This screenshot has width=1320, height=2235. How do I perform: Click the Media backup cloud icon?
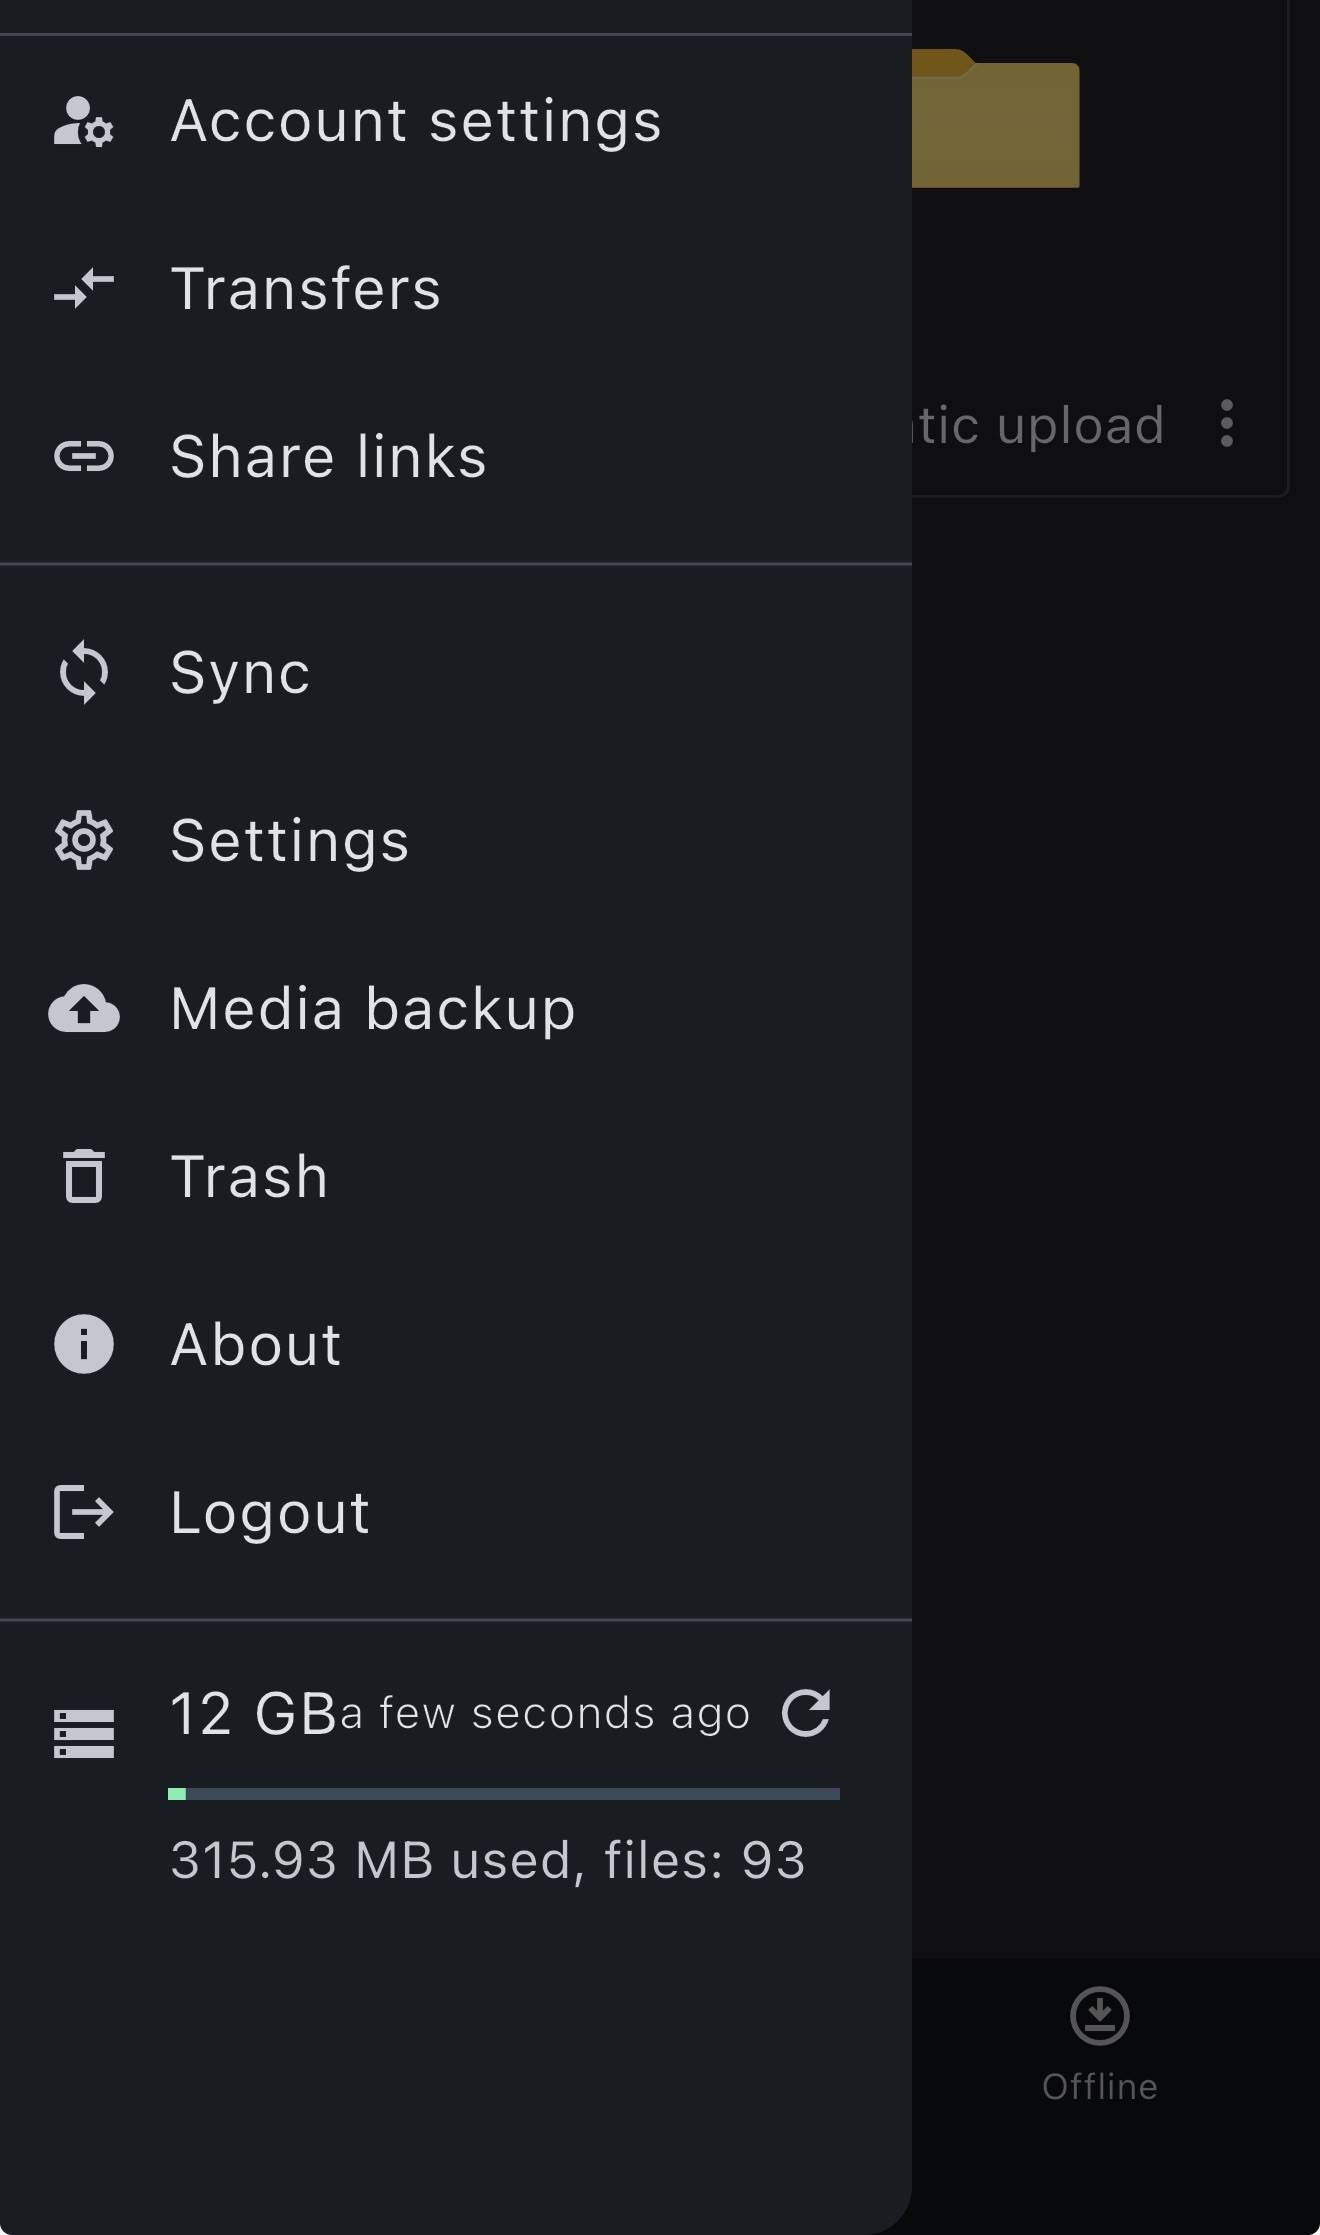84,1008
